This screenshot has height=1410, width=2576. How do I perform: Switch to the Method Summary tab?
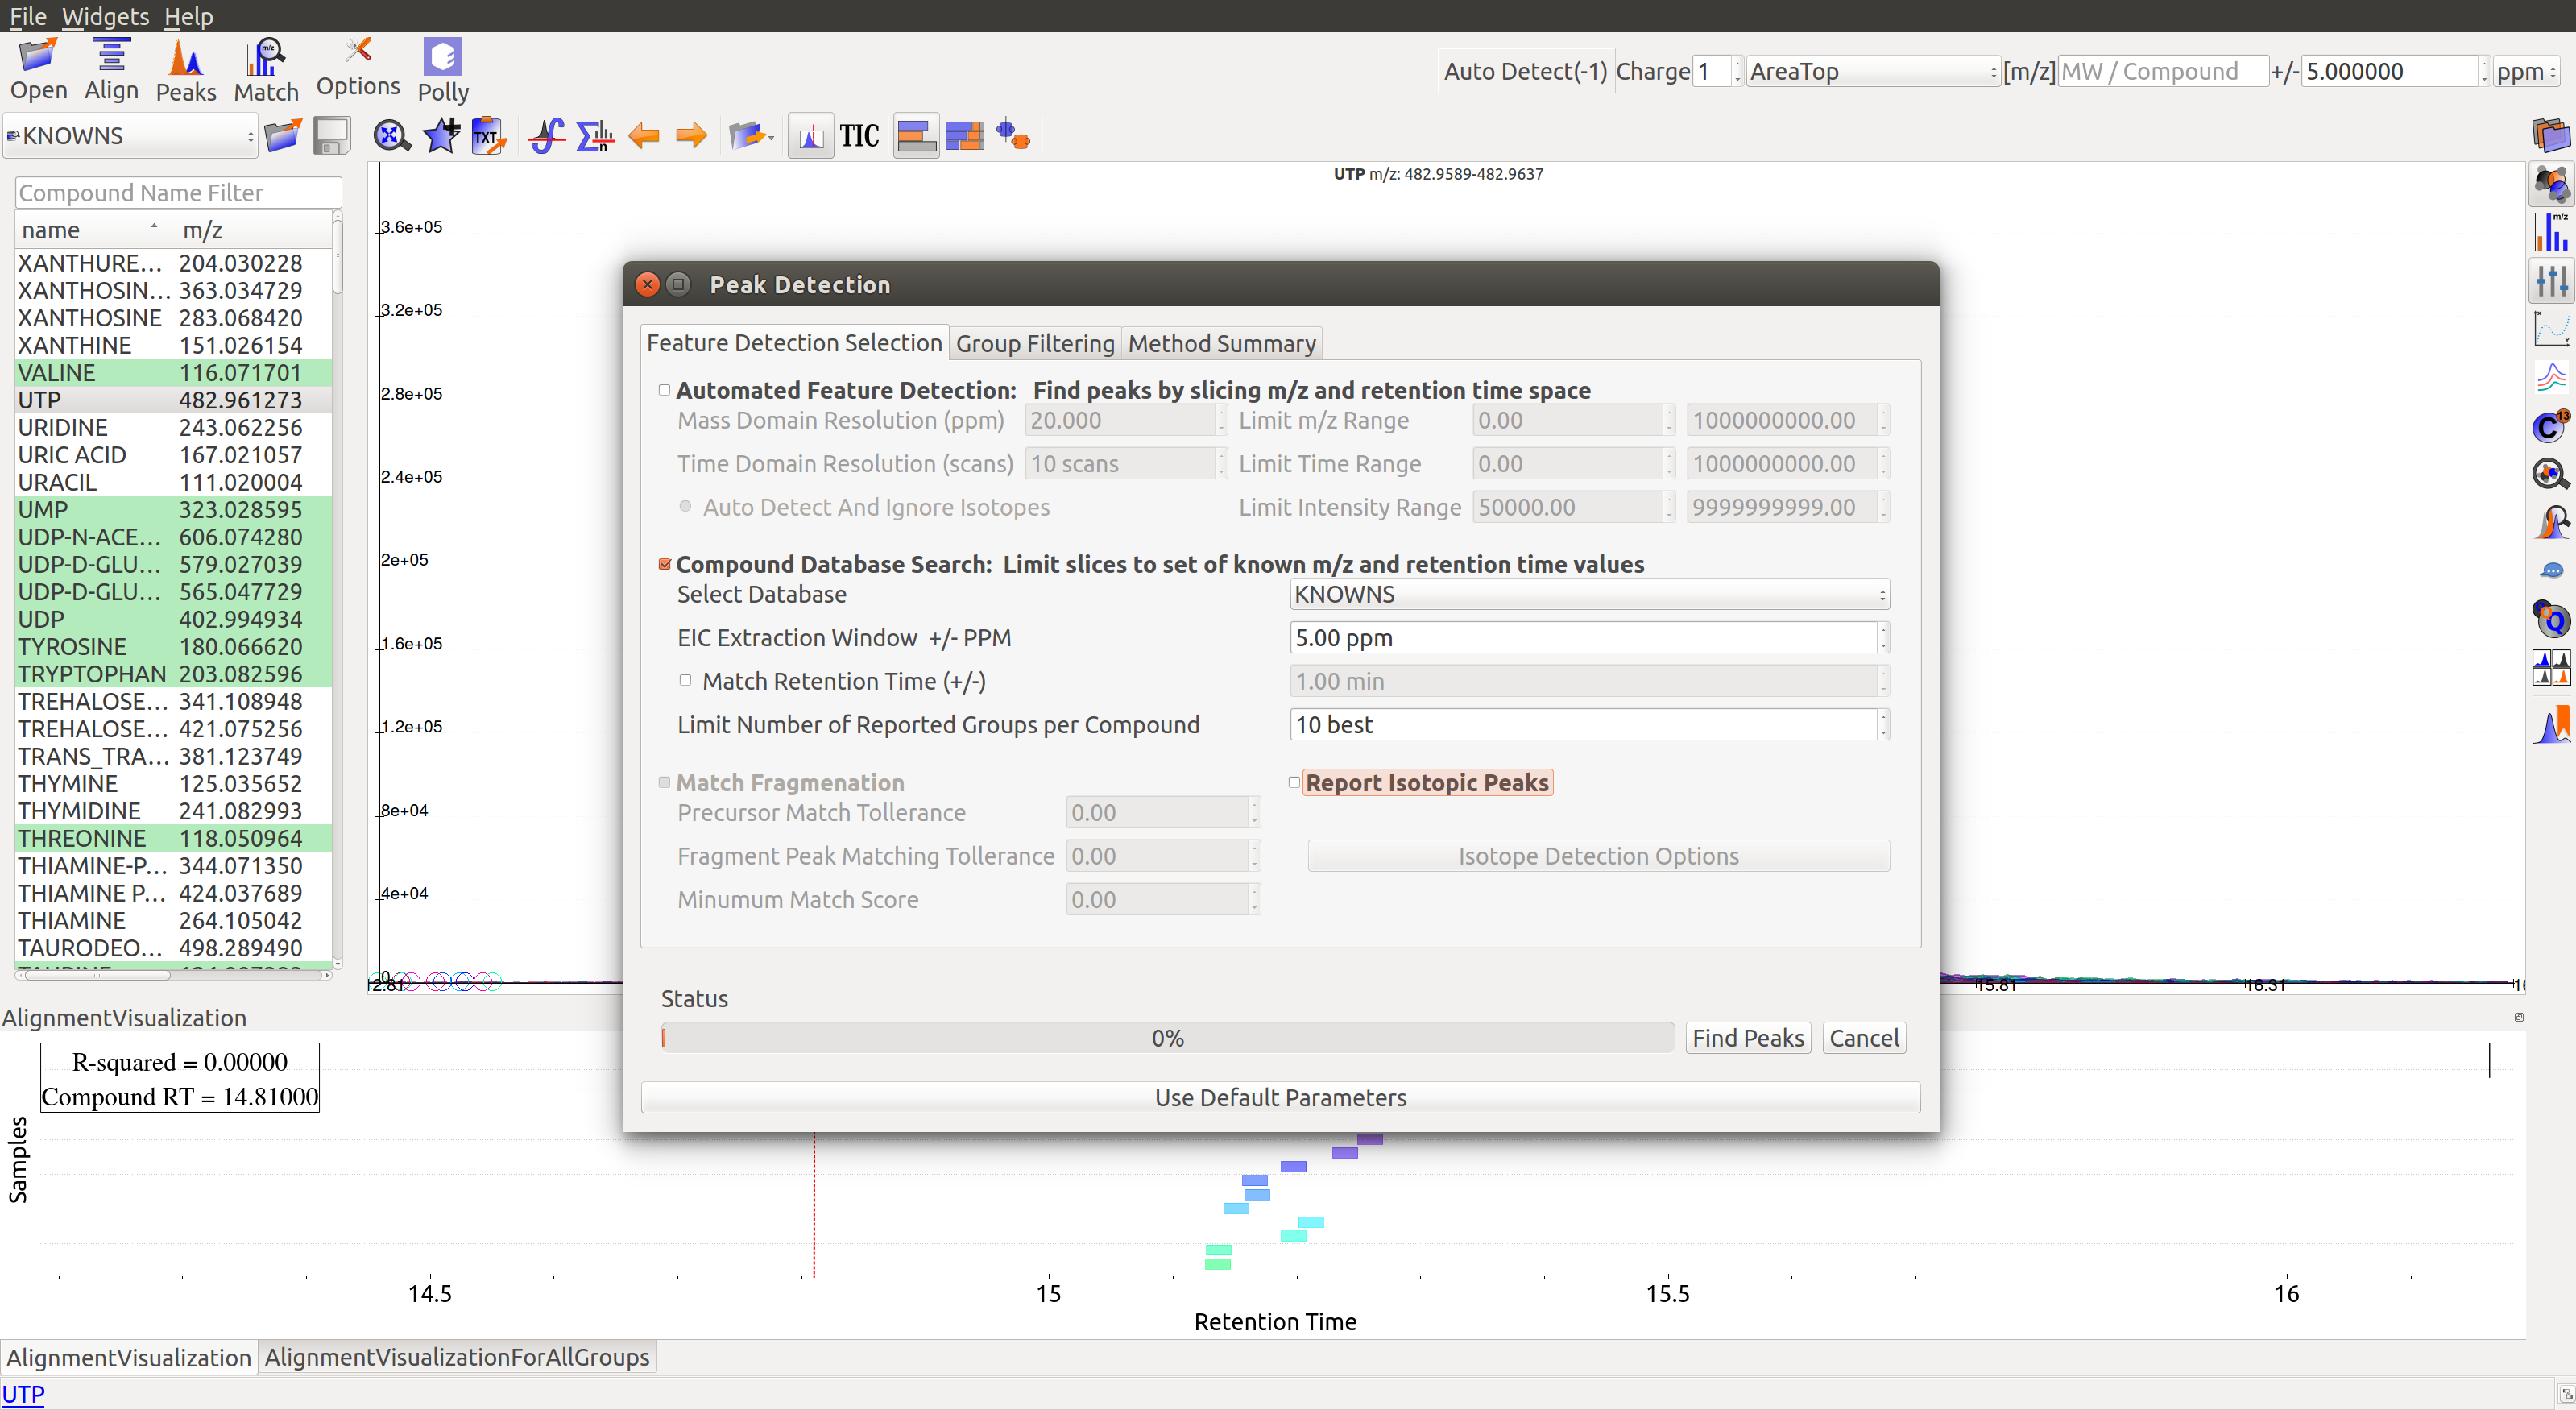click(x=1221, y=343)
